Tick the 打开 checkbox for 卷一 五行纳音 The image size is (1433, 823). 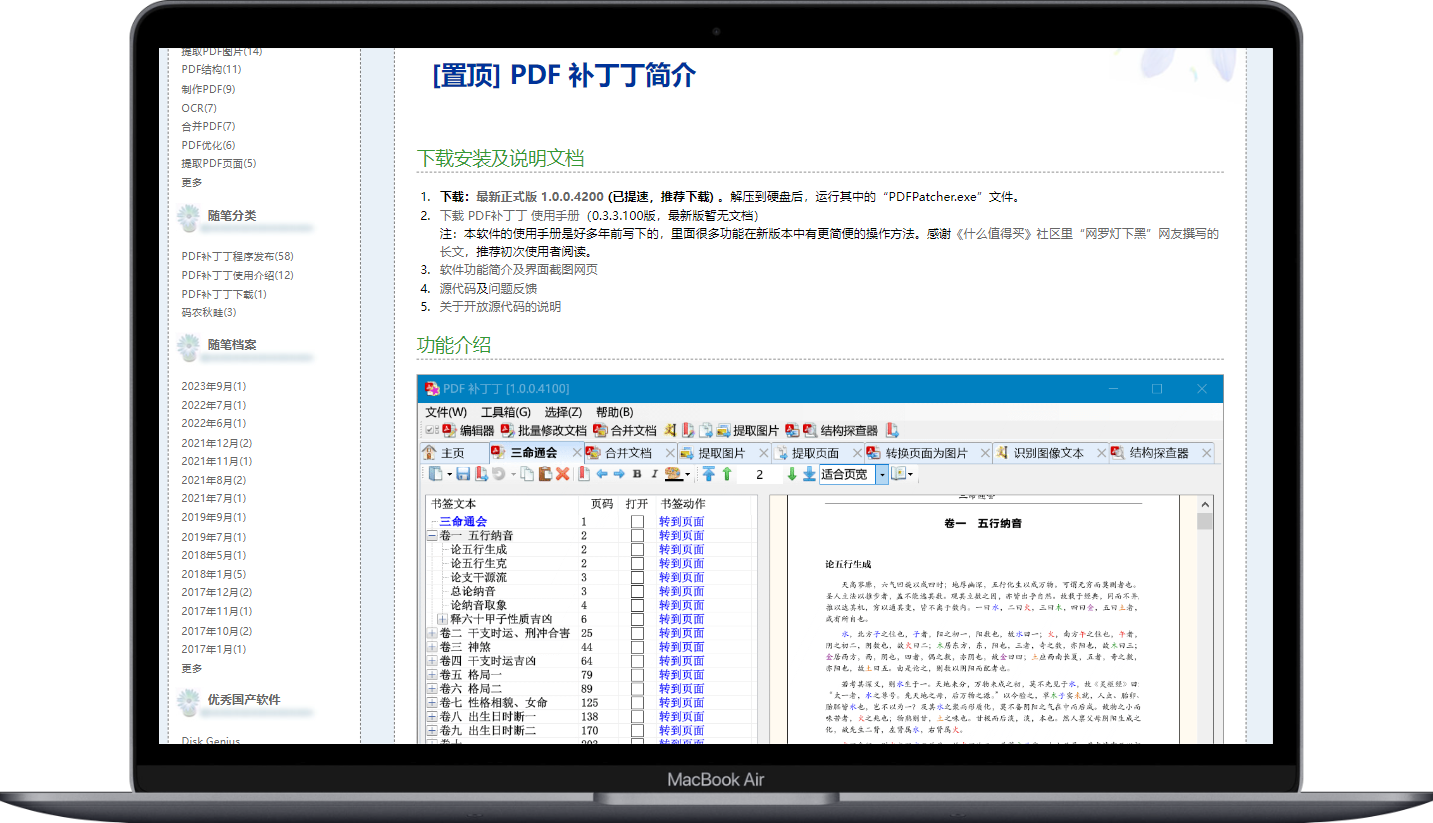[x=637, y=535]
